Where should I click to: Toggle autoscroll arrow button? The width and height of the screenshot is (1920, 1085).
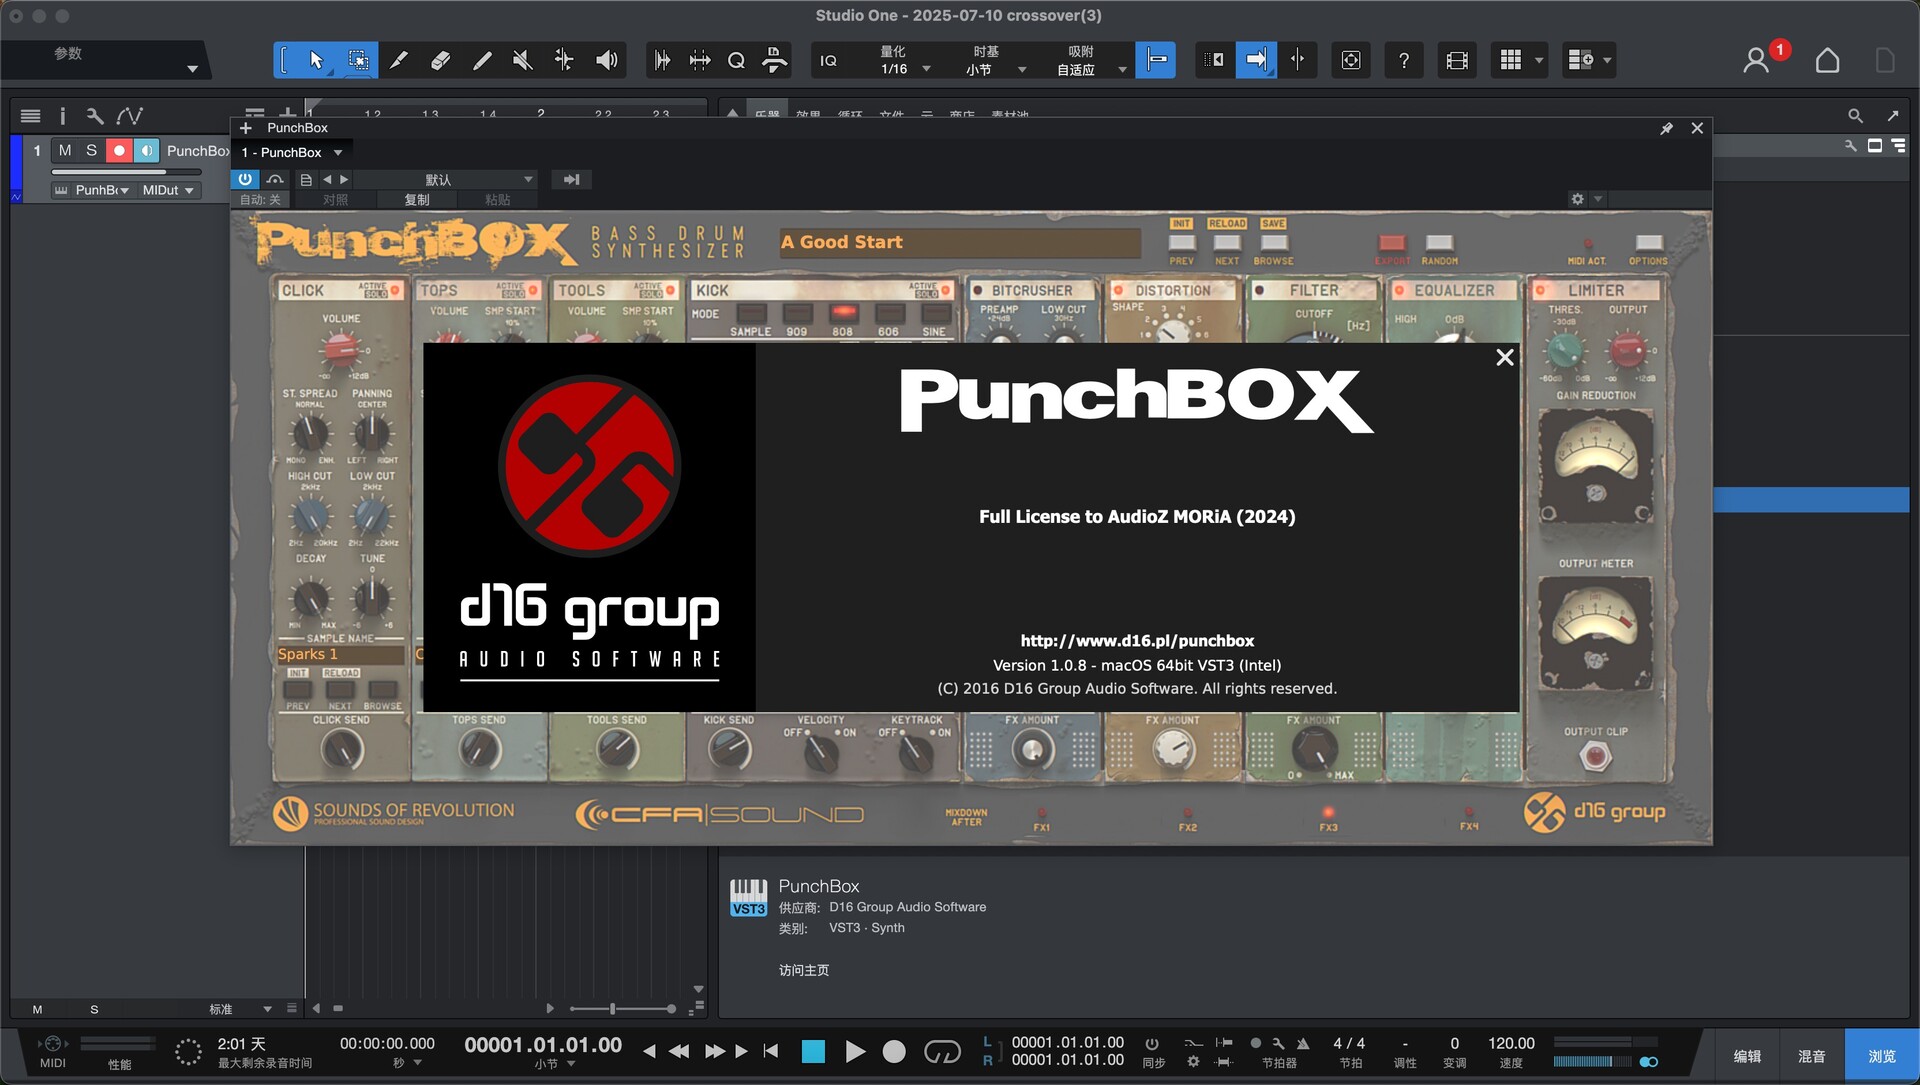click(1256, 61)
